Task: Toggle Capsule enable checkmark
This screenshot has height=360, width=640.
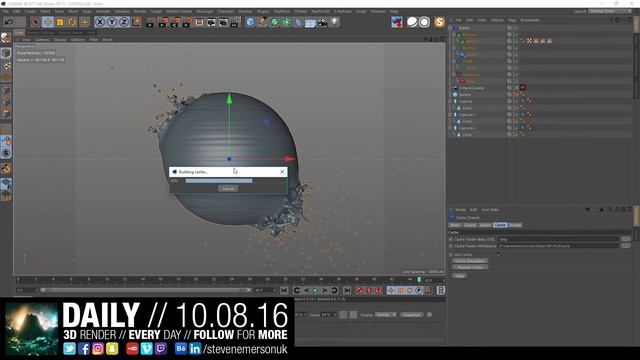Action: tap(516, 101)
